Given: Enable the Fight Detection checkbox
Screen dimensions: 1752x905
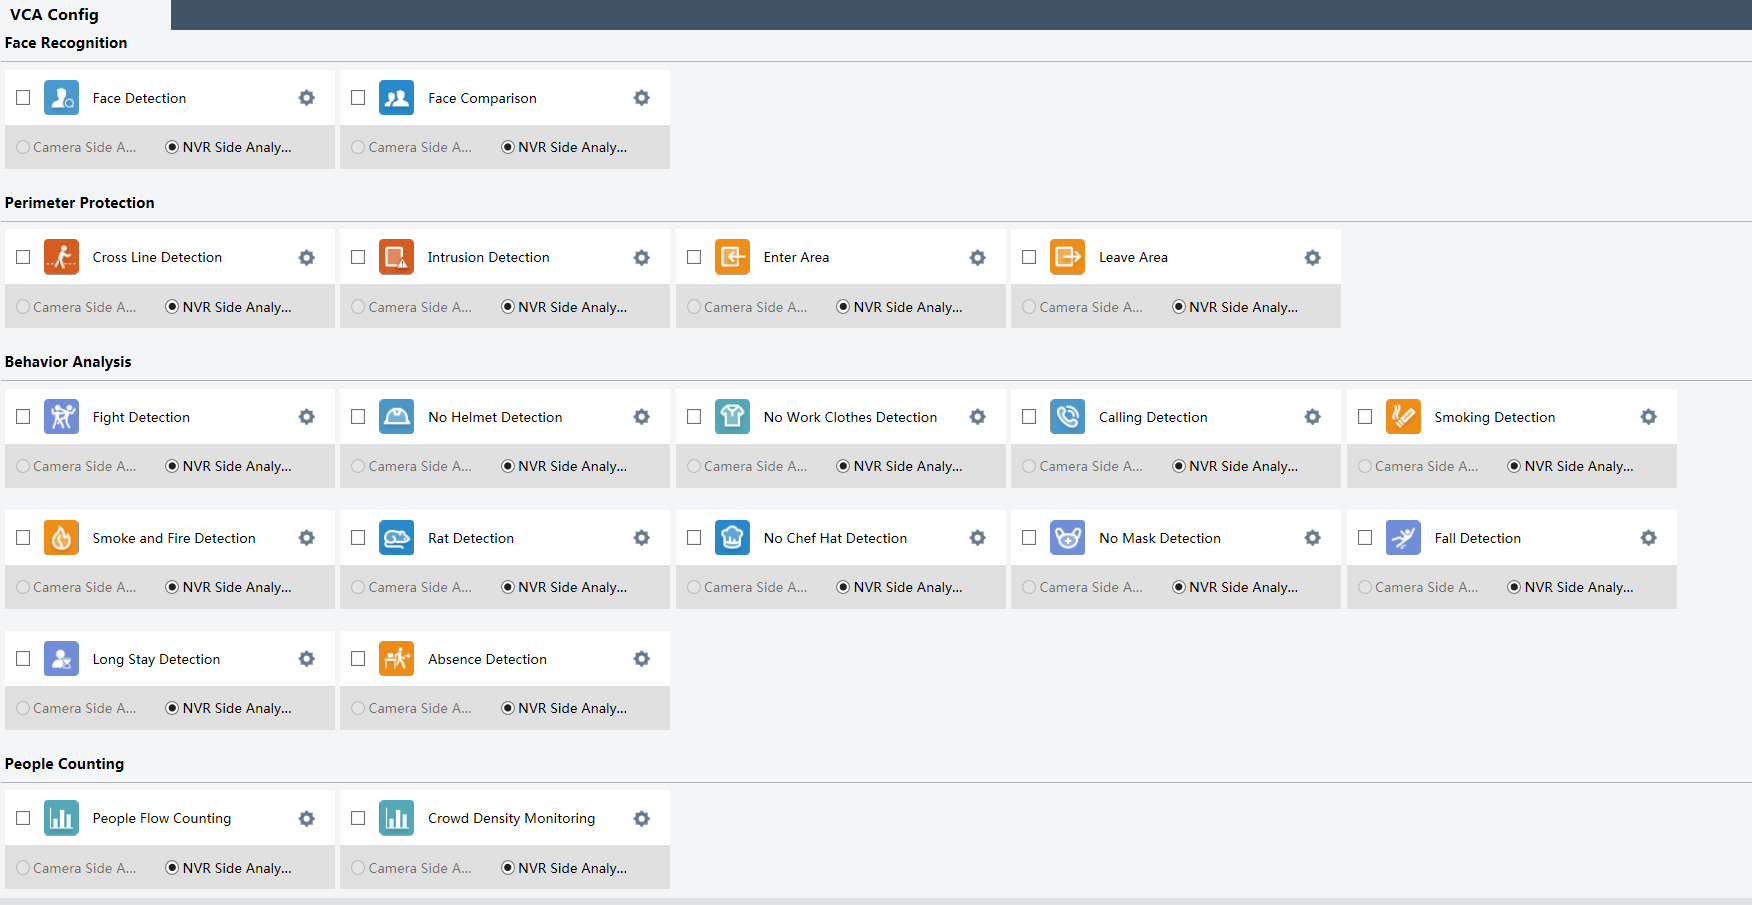Looking at the screenshot, I should (x=23, y=417).
